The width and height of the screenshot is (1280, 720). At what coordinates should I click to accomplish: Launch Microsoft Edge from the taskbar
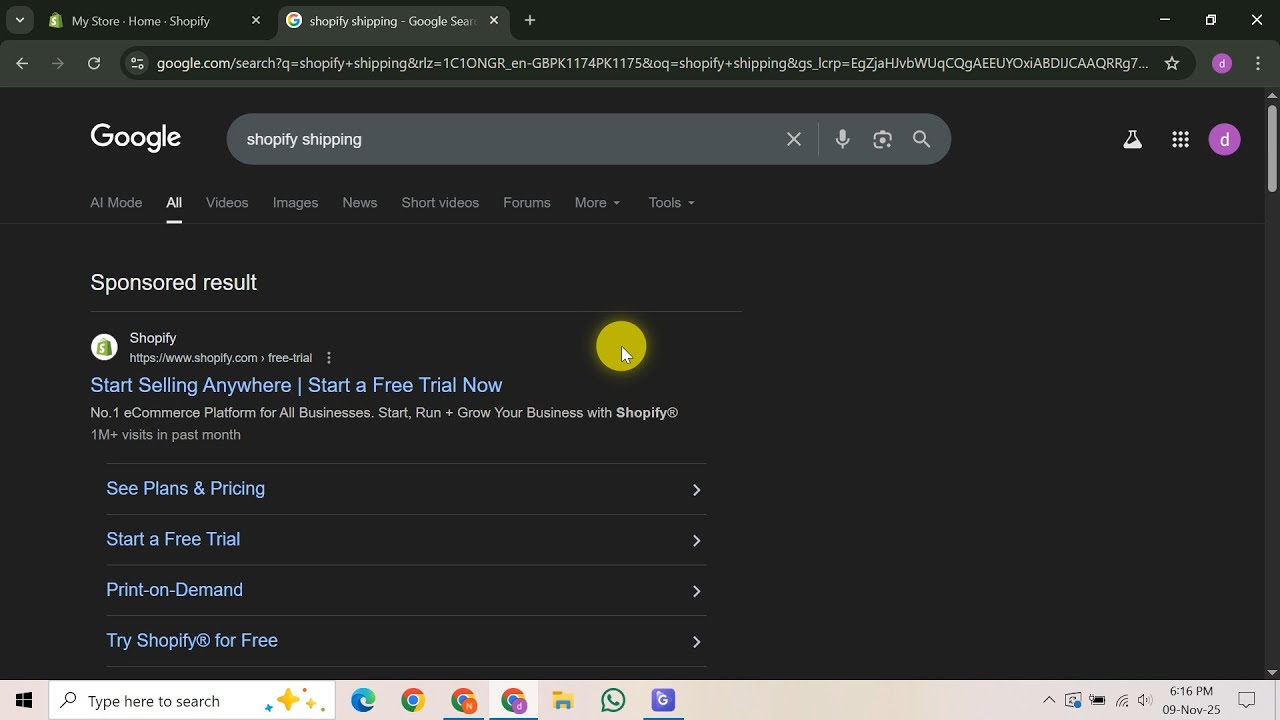point(363,701)
